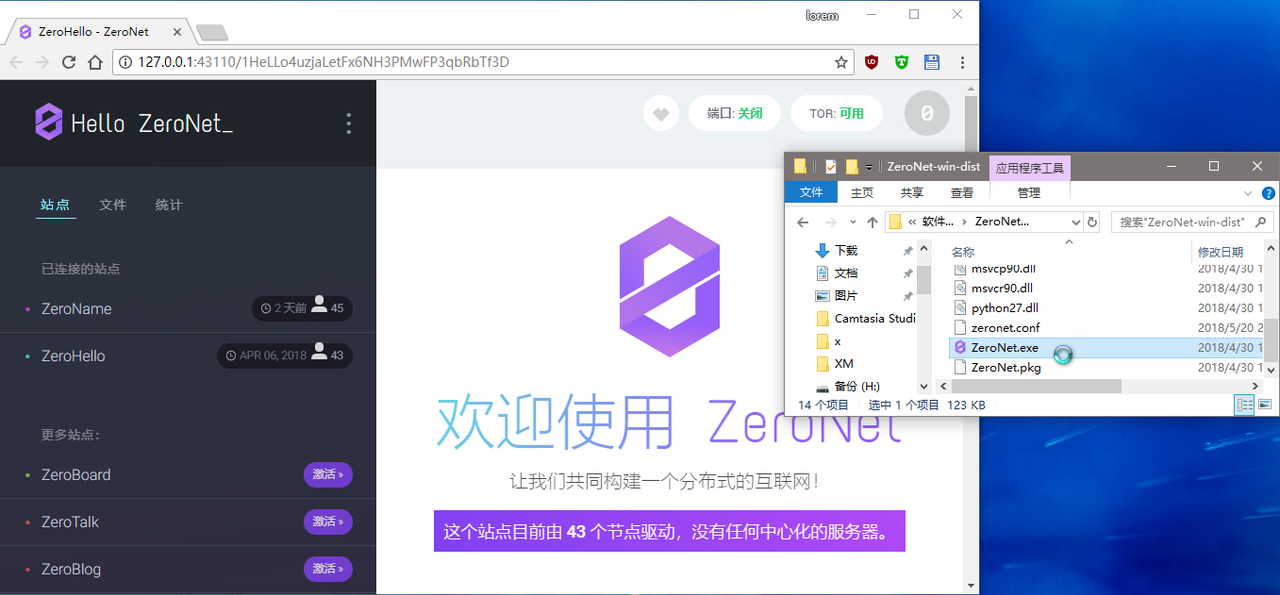The image size is (1280, 595).
Task: Expand the address bar history dropdown
Action: click(1075, 222)
